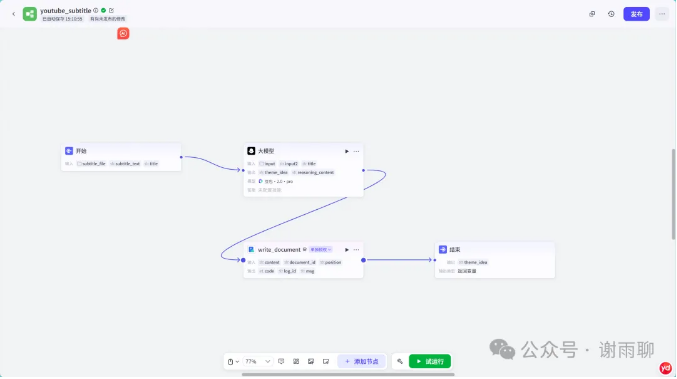This screenshot has height=379, width=677.
Task: Click theme_idea output on the 结束 node
Action: (473, 262)
